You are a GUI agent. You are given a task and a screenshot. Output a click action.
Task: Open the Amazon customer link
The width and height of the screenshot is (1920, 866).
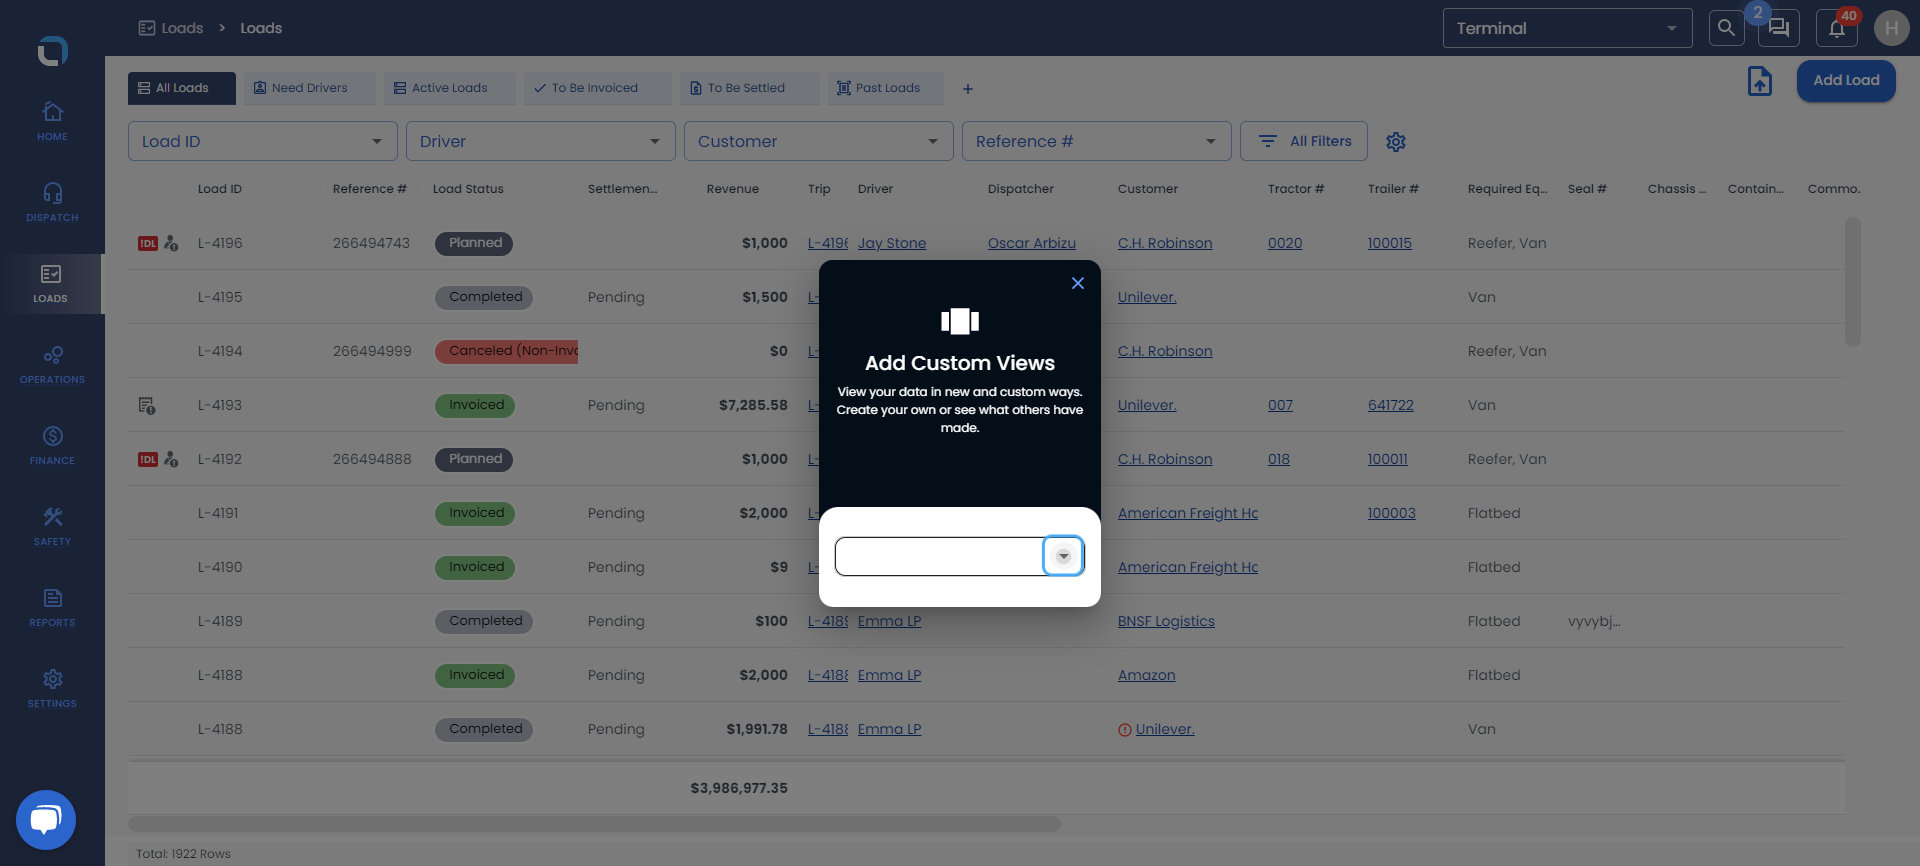[x=1146, y=675]
